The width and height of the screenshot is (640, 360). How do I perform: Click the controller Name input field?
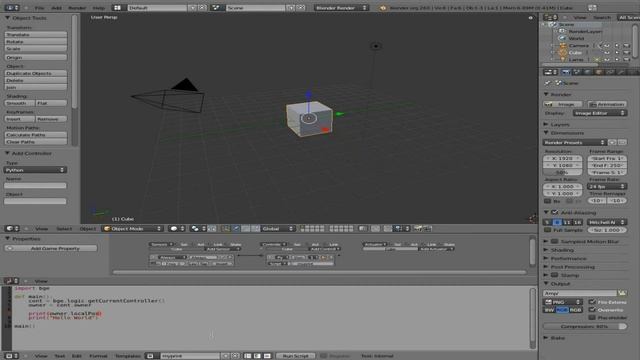pos(35,186)
